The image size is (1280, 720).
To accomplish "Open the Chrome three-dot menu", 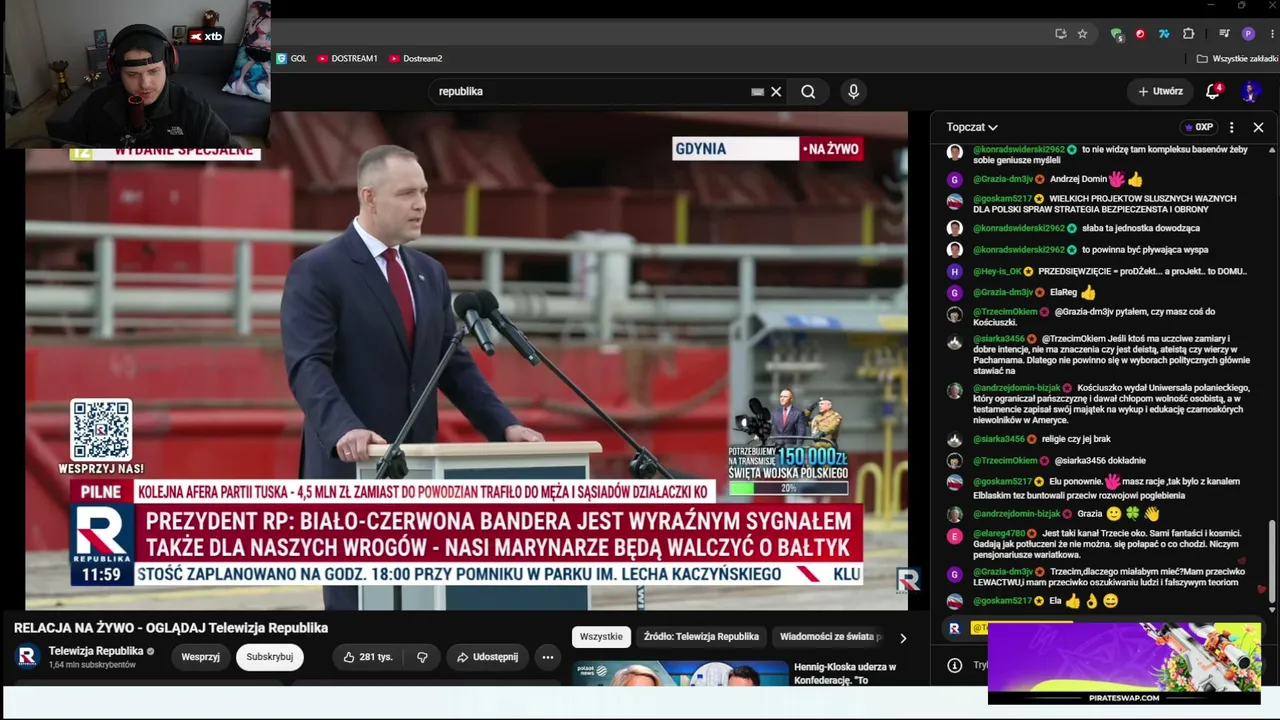I will tap(1270, 34).
